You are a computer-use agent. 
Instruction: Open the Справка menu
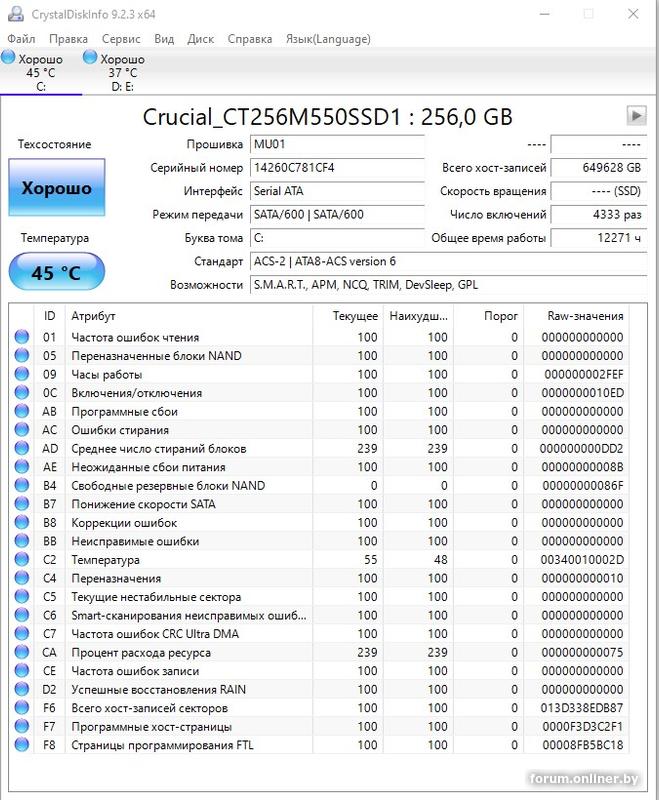[250, 39]
